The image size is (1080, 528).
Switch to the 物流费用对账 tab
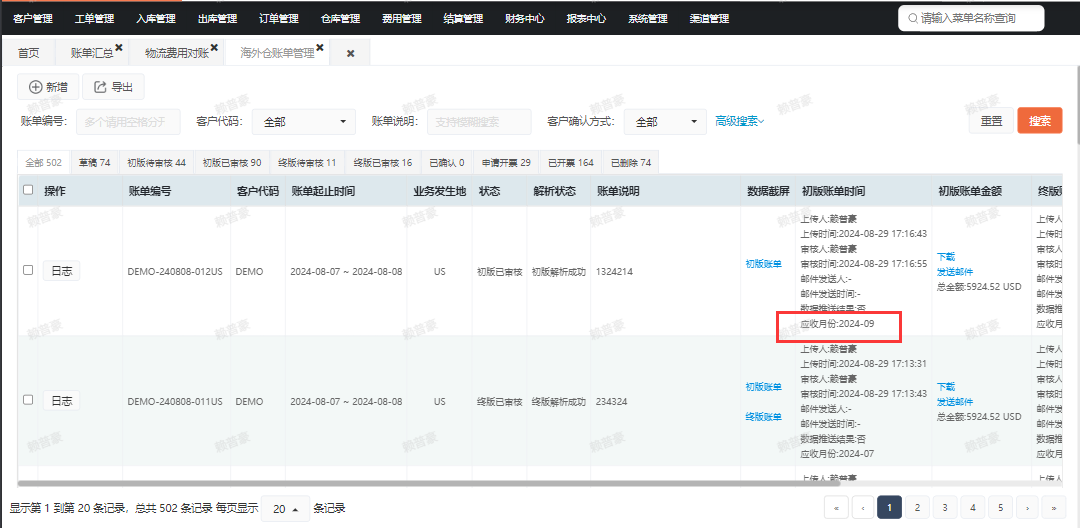(x=176, y=53)
